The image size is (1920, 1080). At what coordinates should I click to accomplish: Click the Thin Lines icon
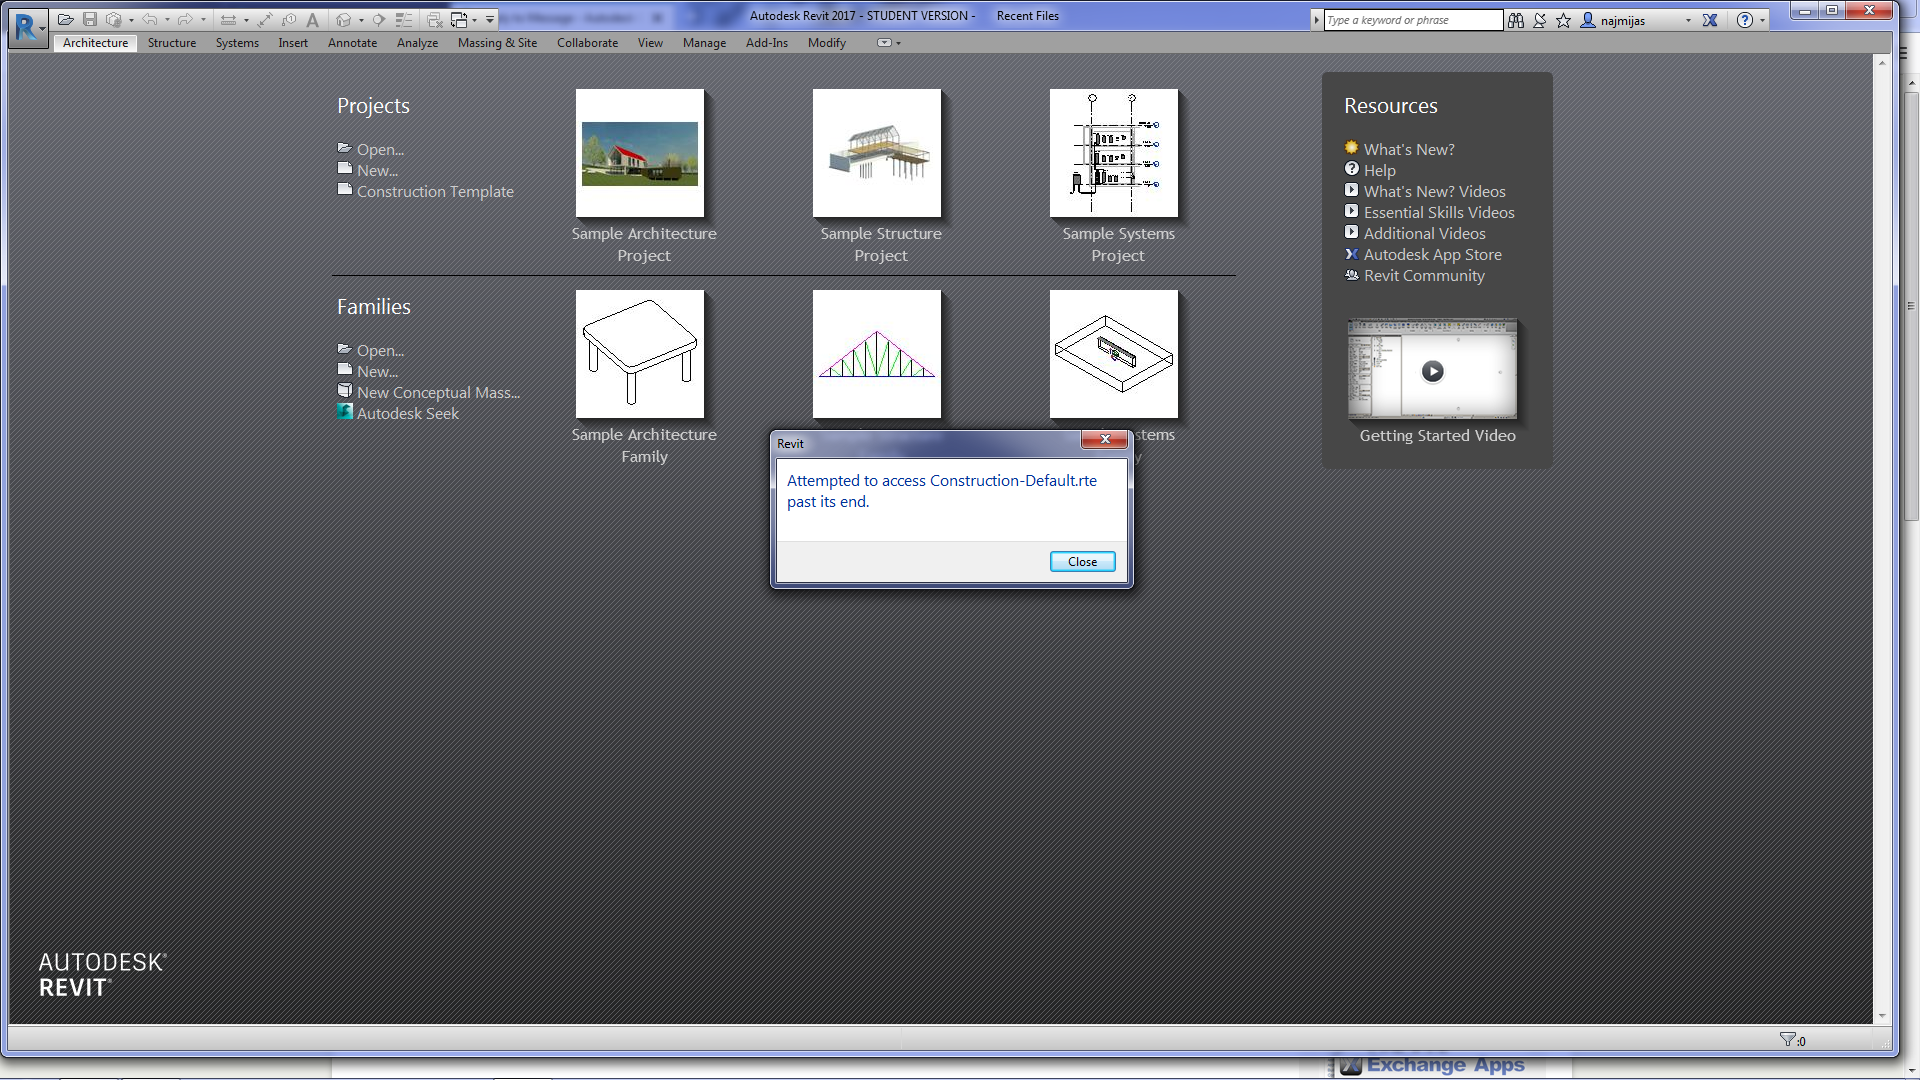coord(403,20)
